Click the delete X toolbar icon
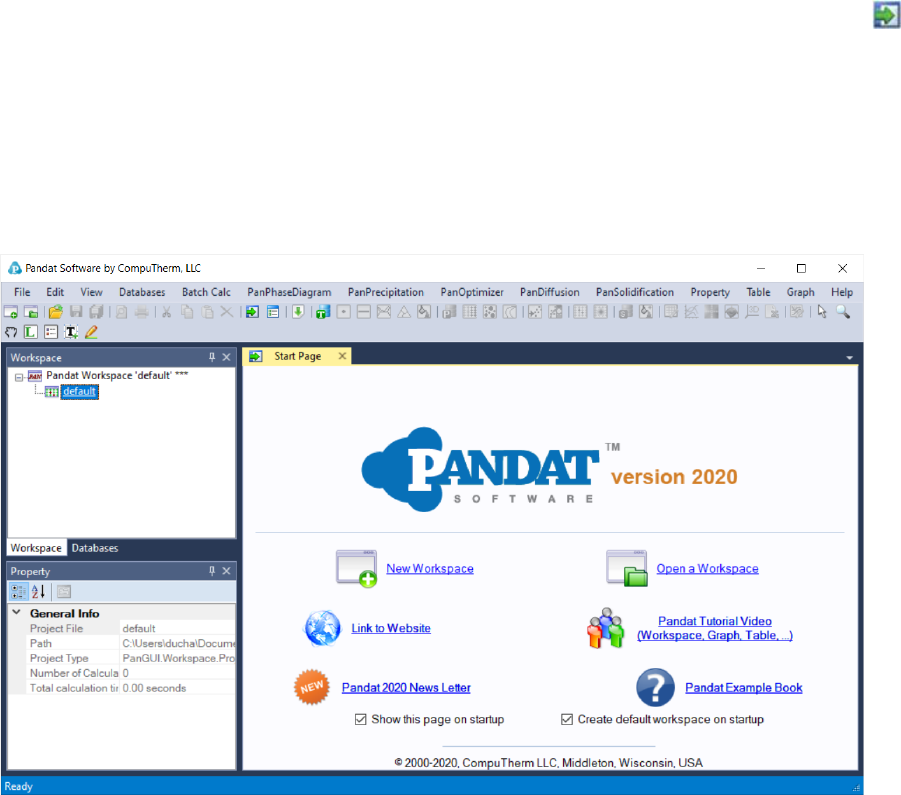The width and height of the screenshot is (901, 795). point(227,312)
